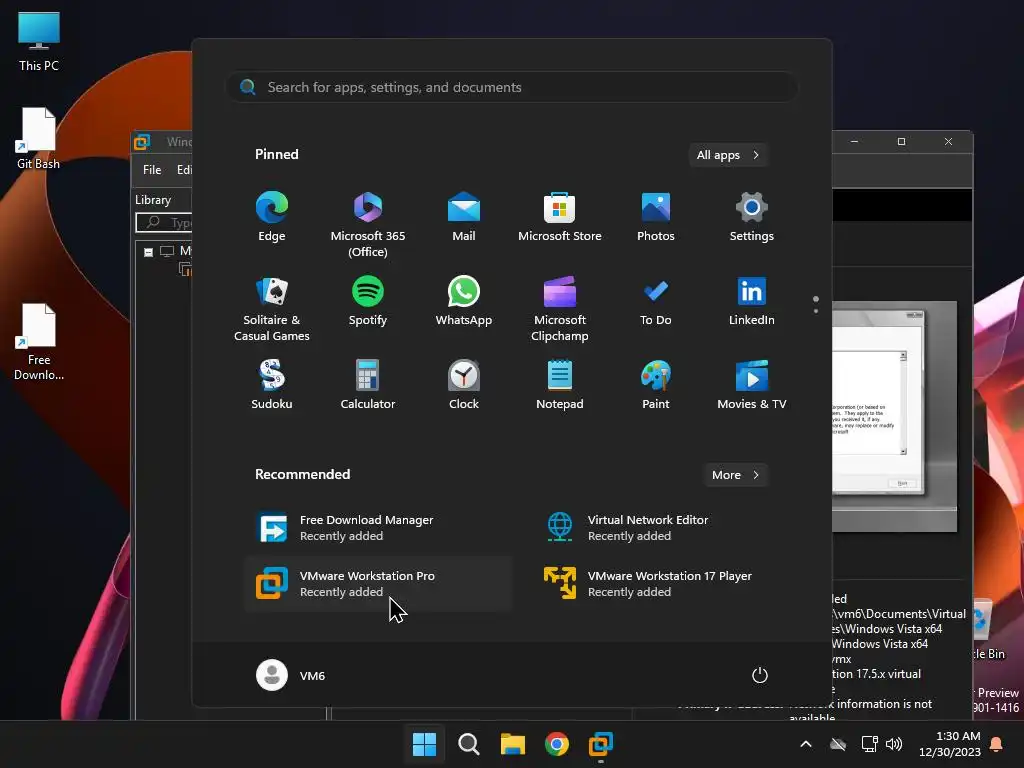Screen dimensions: 1024x768
Task: Open File Explorer from taskbar
Action: coord(513,744)
